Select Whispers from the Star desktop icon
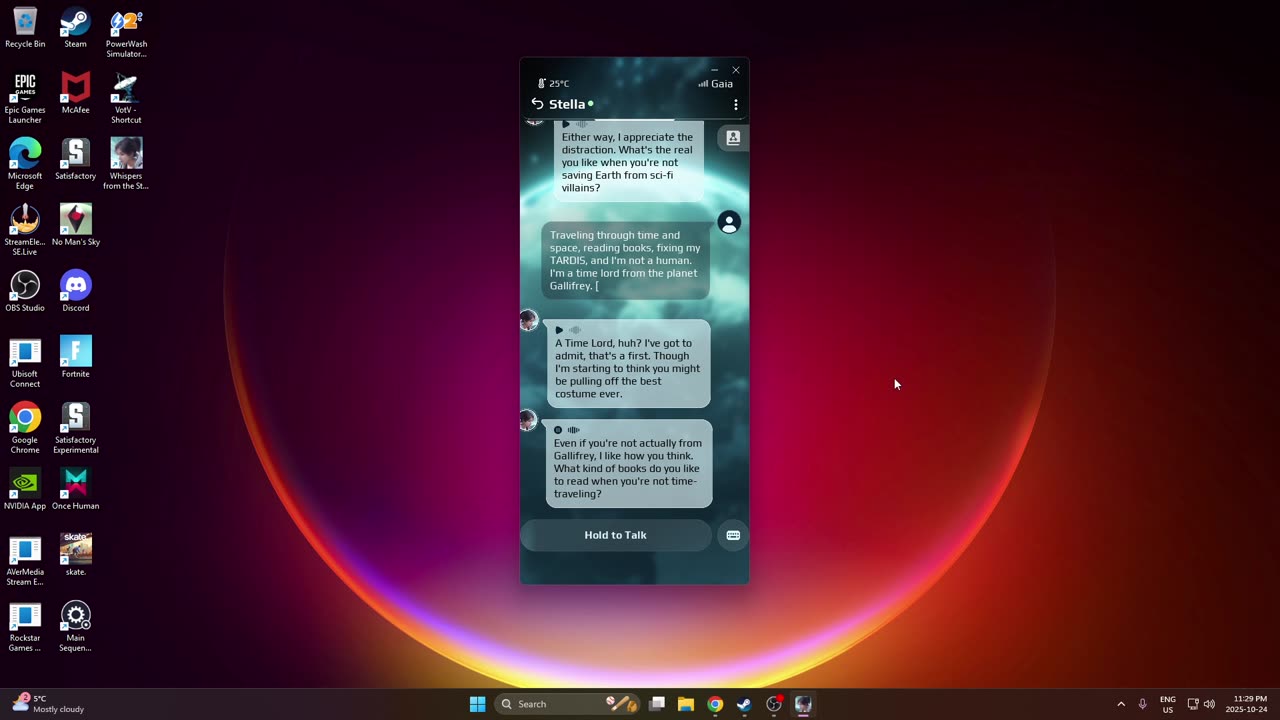The image size is (1280, 720). pyautogui.click(x=126, y=164)
